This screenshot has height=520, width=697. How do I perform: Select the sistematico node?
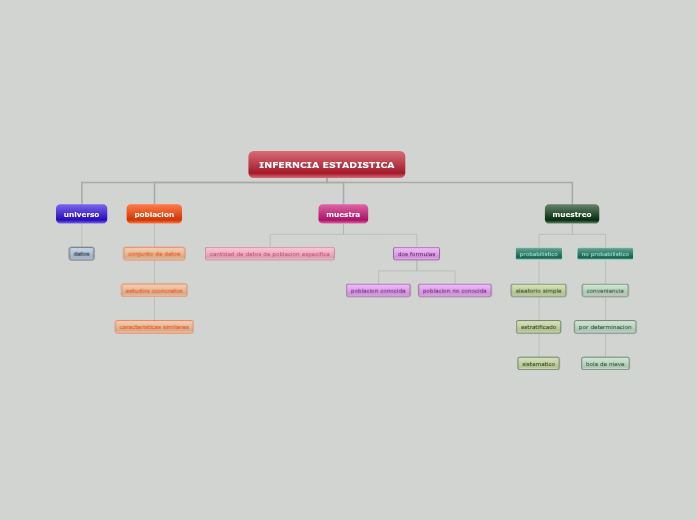[x=539, y=364]
